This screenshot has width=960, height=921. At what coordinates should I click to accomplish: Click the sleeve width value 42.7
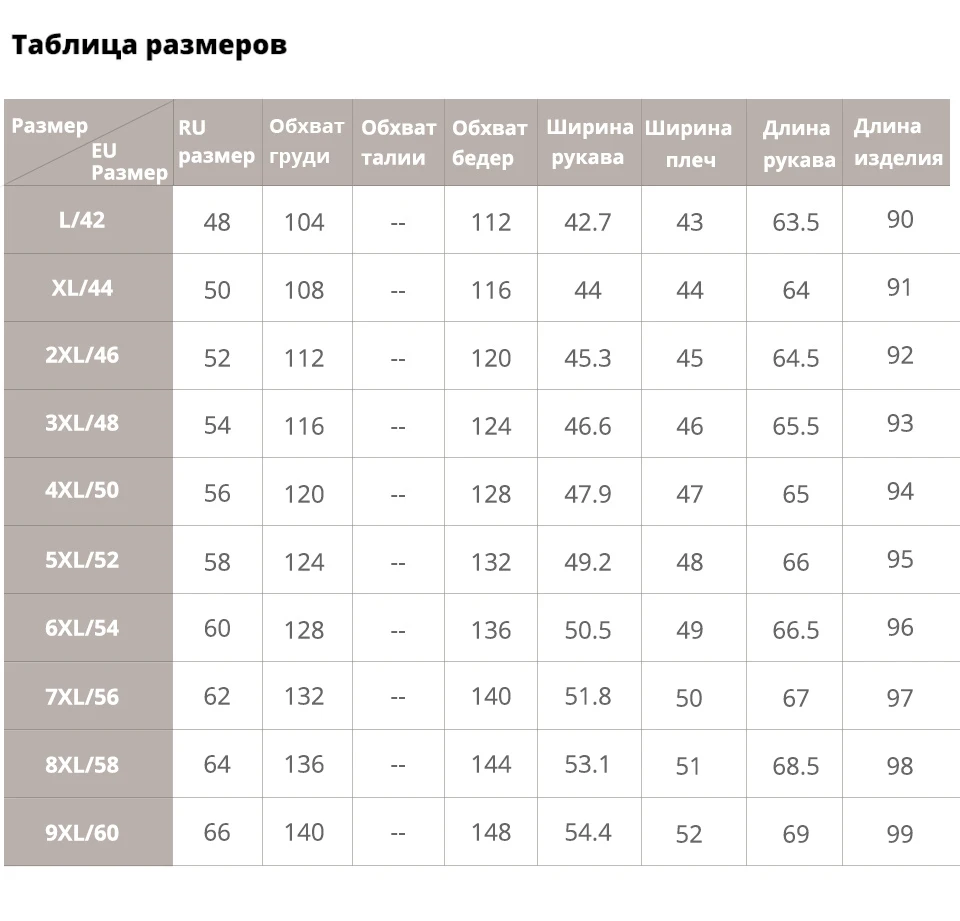tap(588, 222)
